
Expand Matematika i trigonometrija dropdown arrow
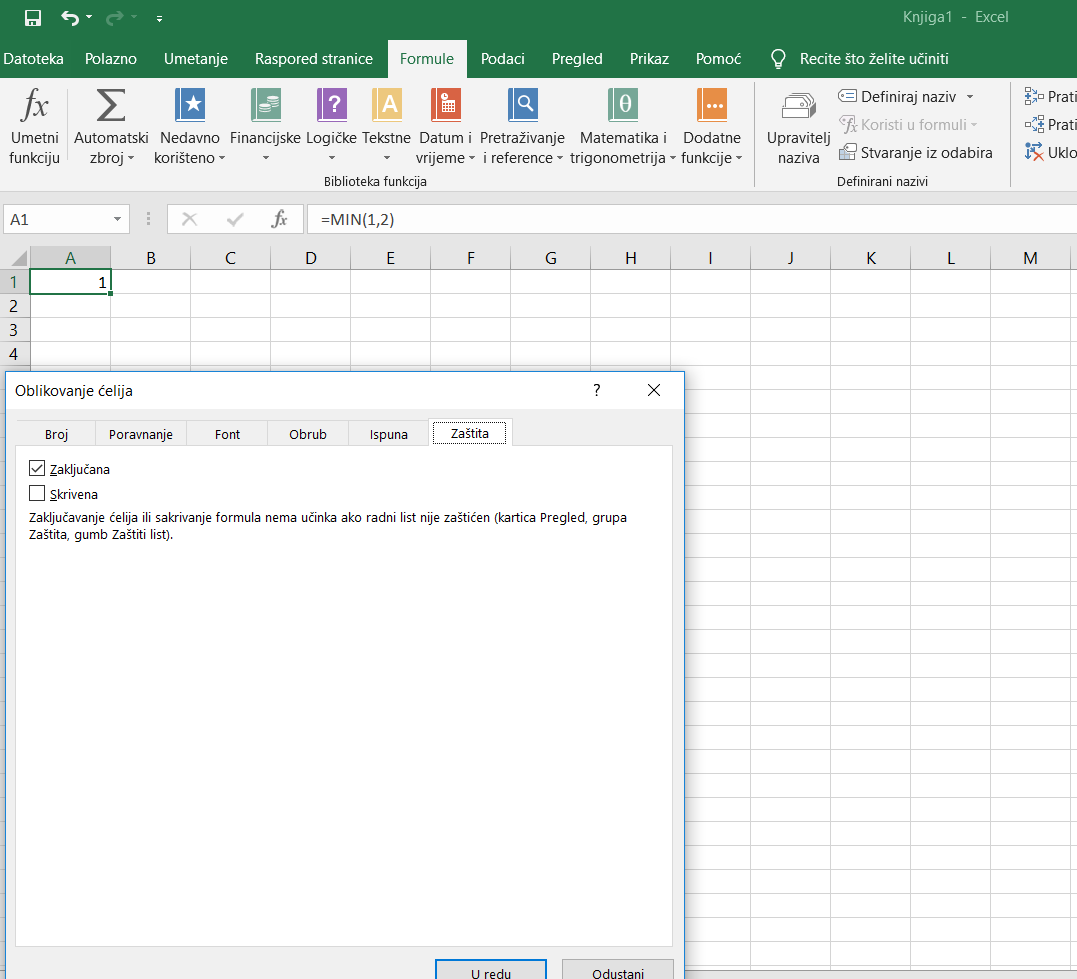pos(673,158)
